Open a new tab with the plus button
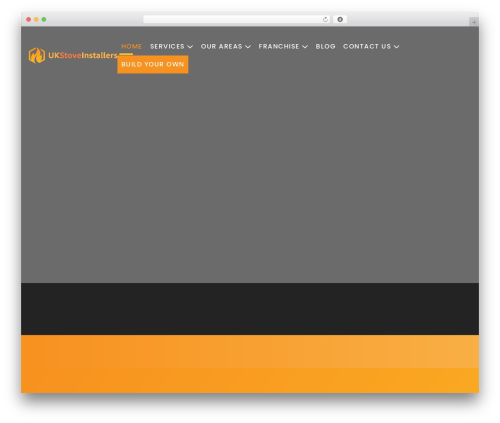 point(474,22)
